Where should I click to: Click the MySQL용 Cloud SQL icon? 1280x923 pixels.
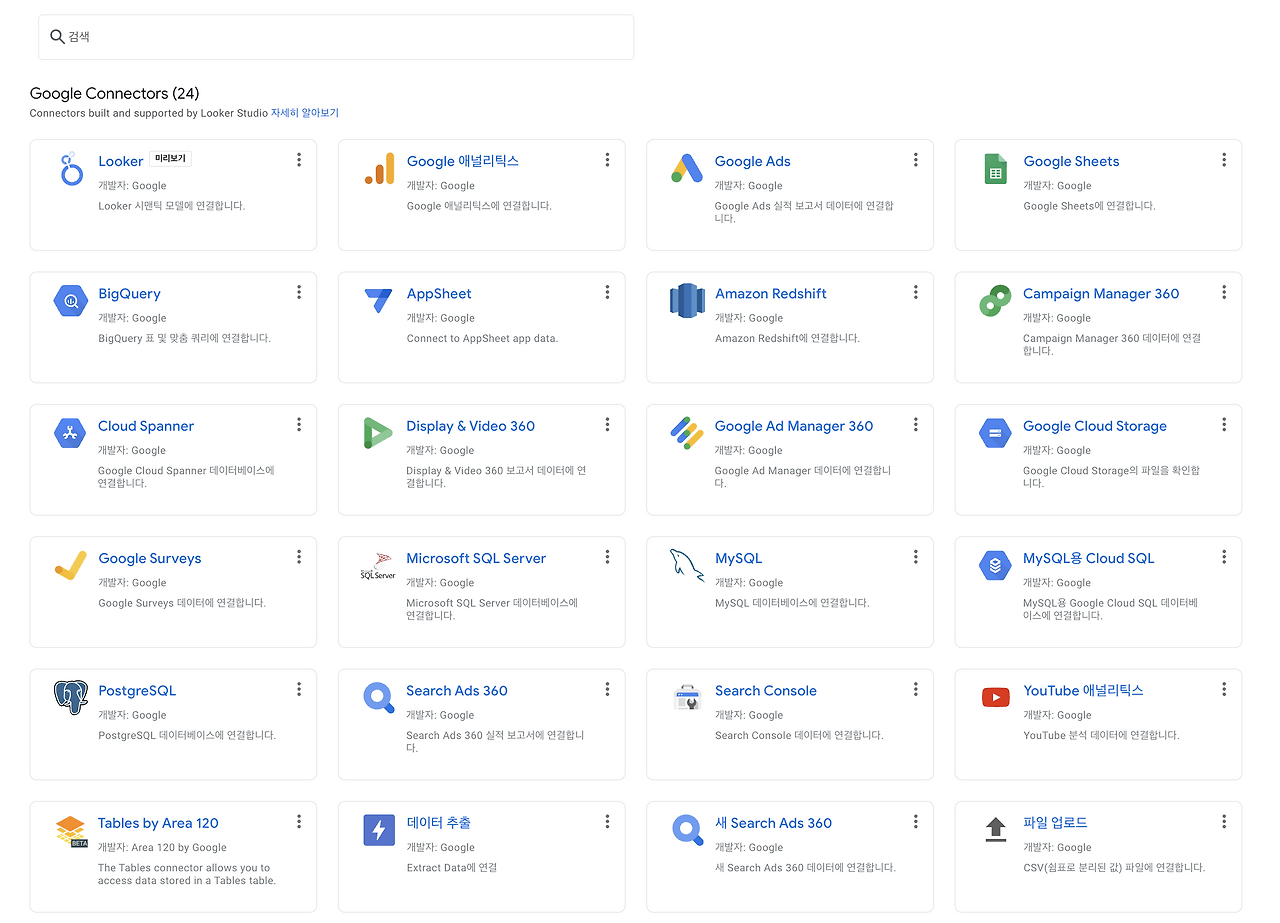[995, 566]
